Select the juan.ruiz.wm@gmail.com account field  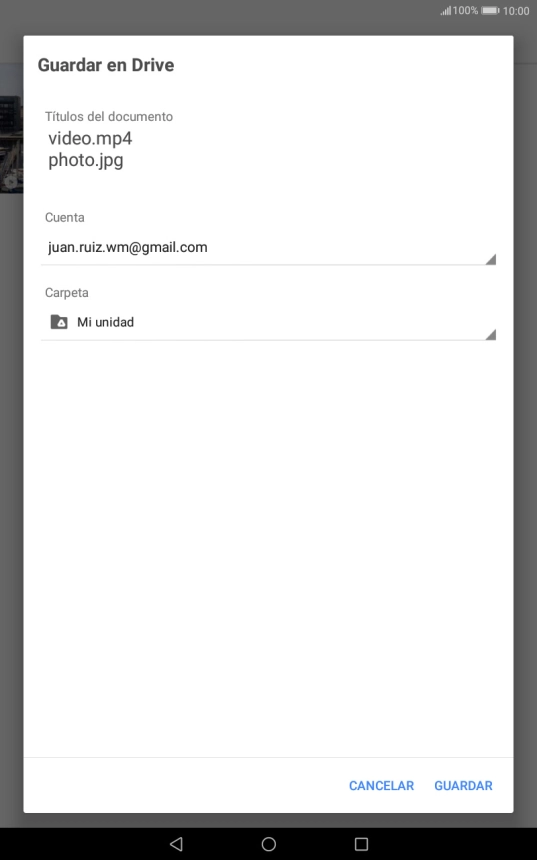coord(268,248)
